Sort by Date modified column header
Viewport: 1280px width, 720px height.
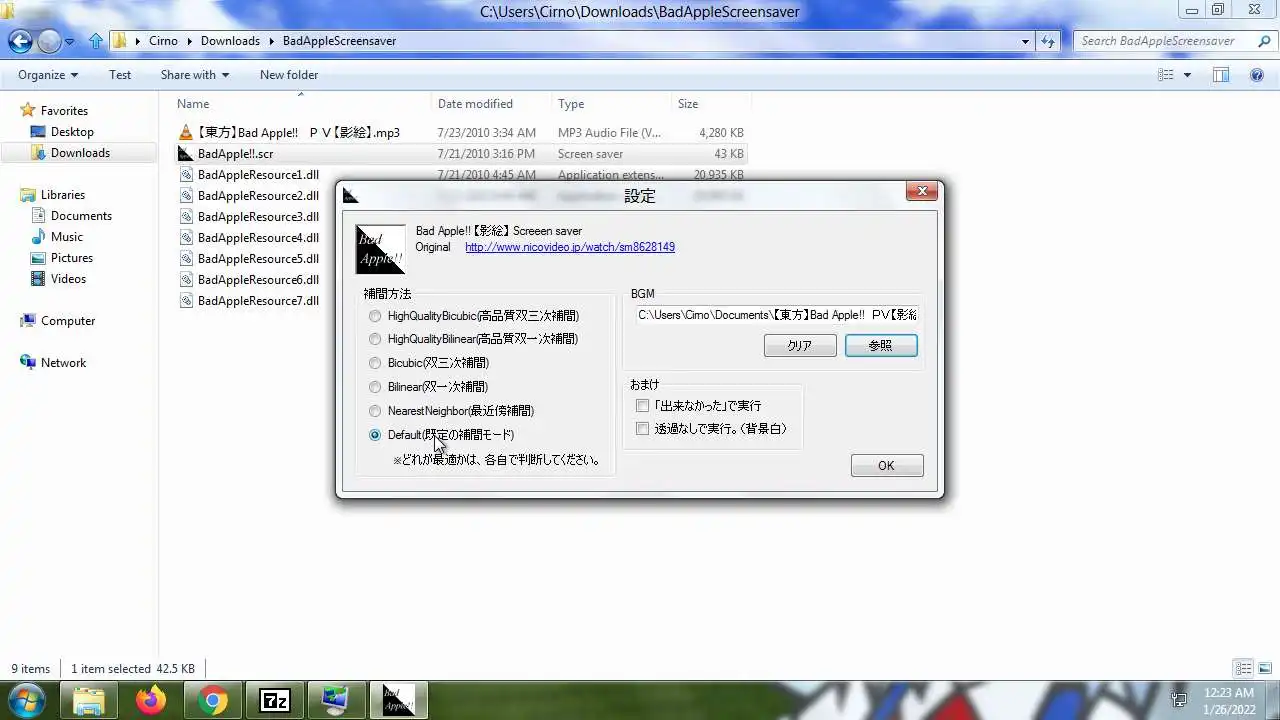coord(475,104)
